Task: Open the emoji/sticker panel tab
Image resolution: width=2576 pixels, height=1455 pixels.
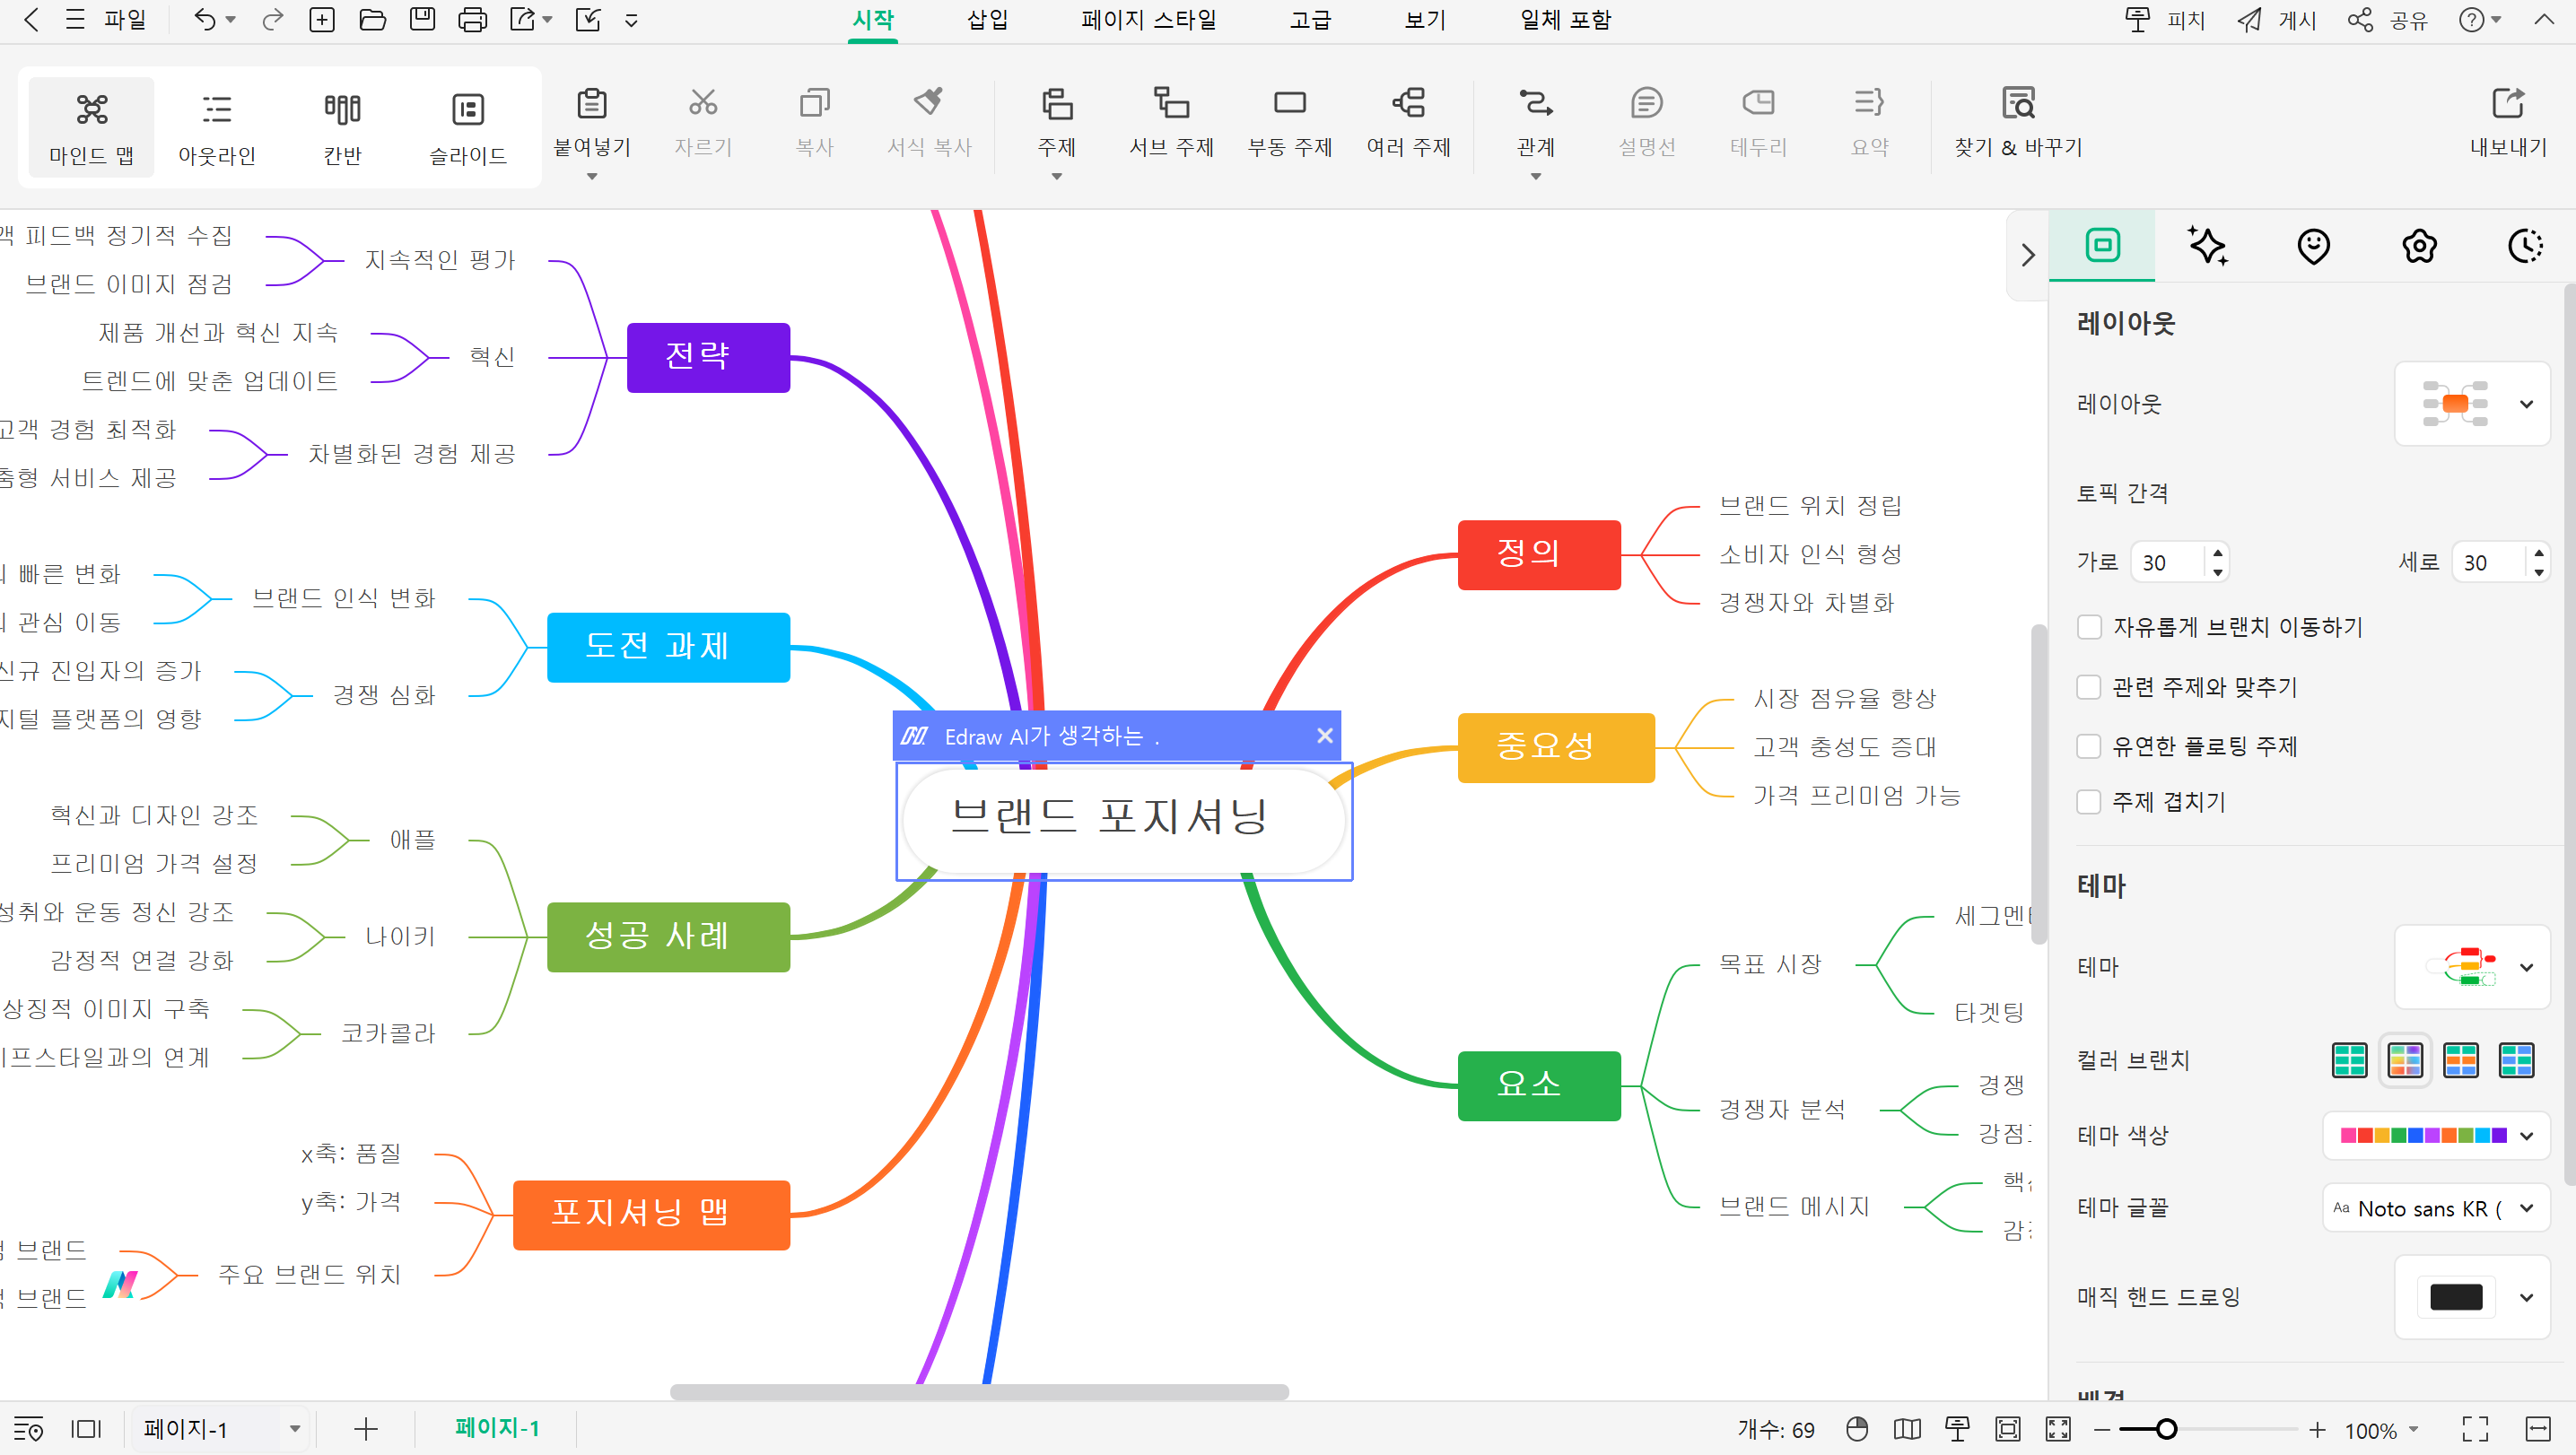Action: tap(2313, 246)
